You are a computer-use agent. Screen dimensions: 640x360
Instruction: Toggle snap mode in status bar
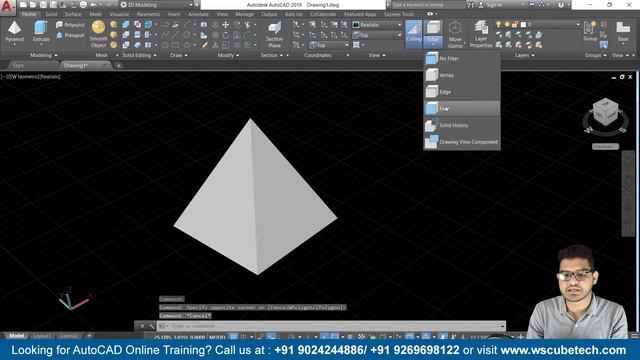coord(244,337)
